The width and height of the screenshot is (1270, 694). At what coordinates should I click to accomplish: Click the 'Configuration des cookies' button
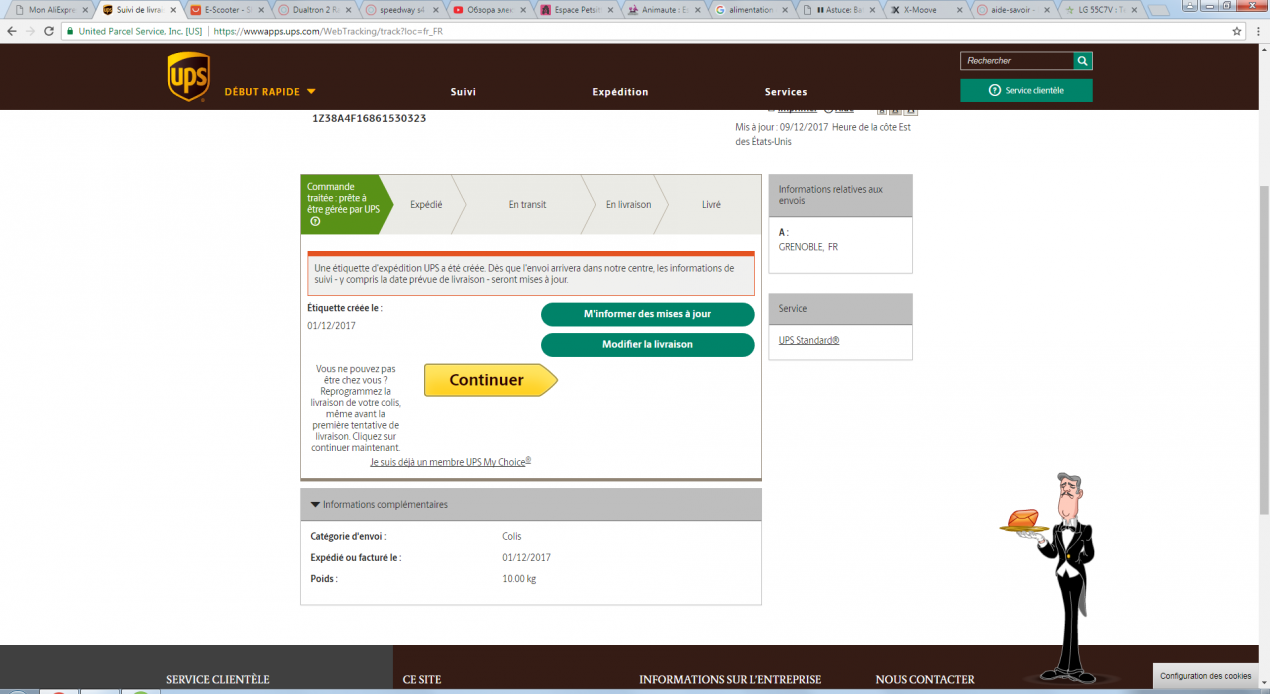coord(1205,676)
